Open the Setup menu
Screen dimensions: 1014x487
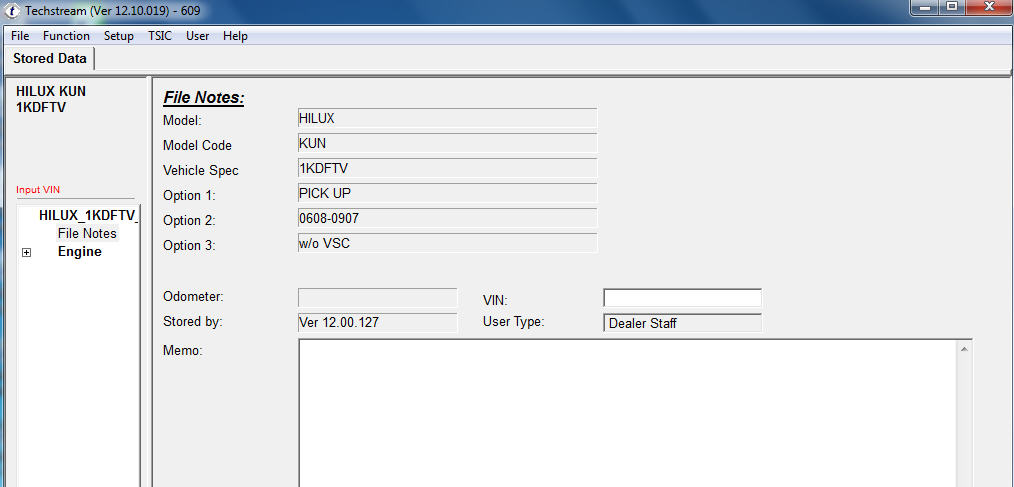(118, 36)
